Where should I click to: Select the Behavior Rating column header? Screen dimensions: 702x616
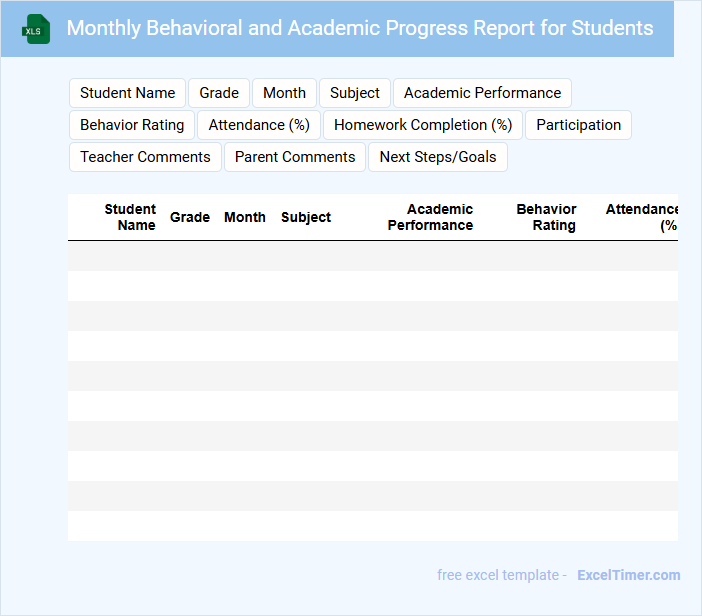[546, 217]
